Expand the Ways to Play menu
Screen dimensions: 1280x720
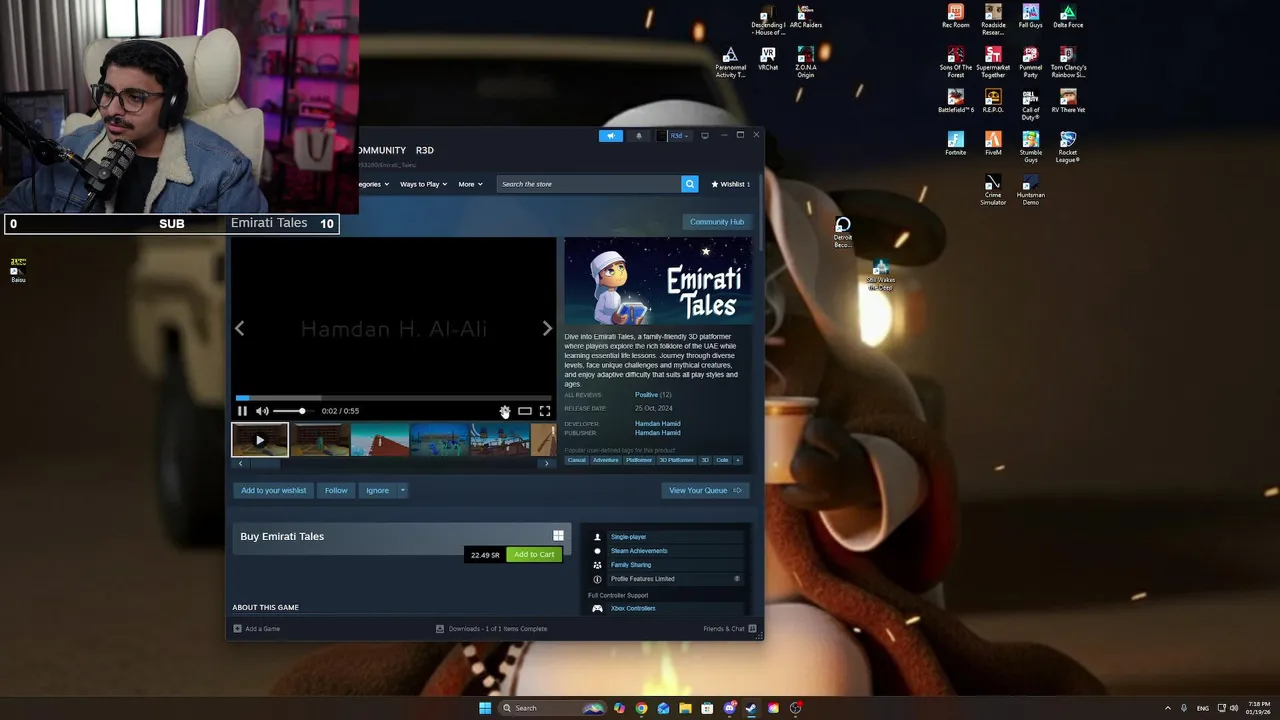tap(423, 184)
